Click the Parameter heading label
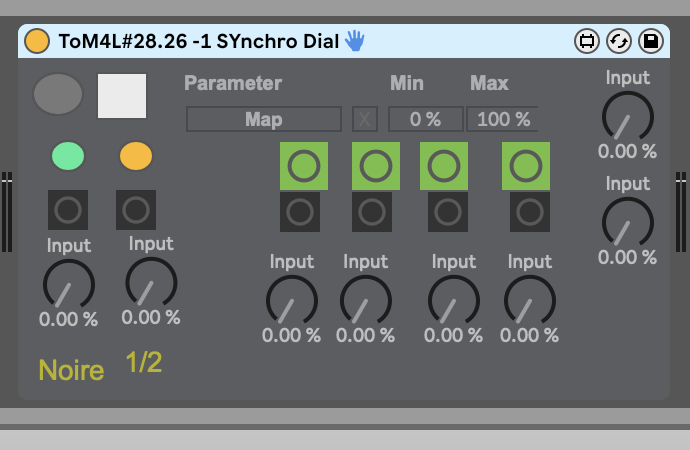The image size is (690, 450). 233,83
